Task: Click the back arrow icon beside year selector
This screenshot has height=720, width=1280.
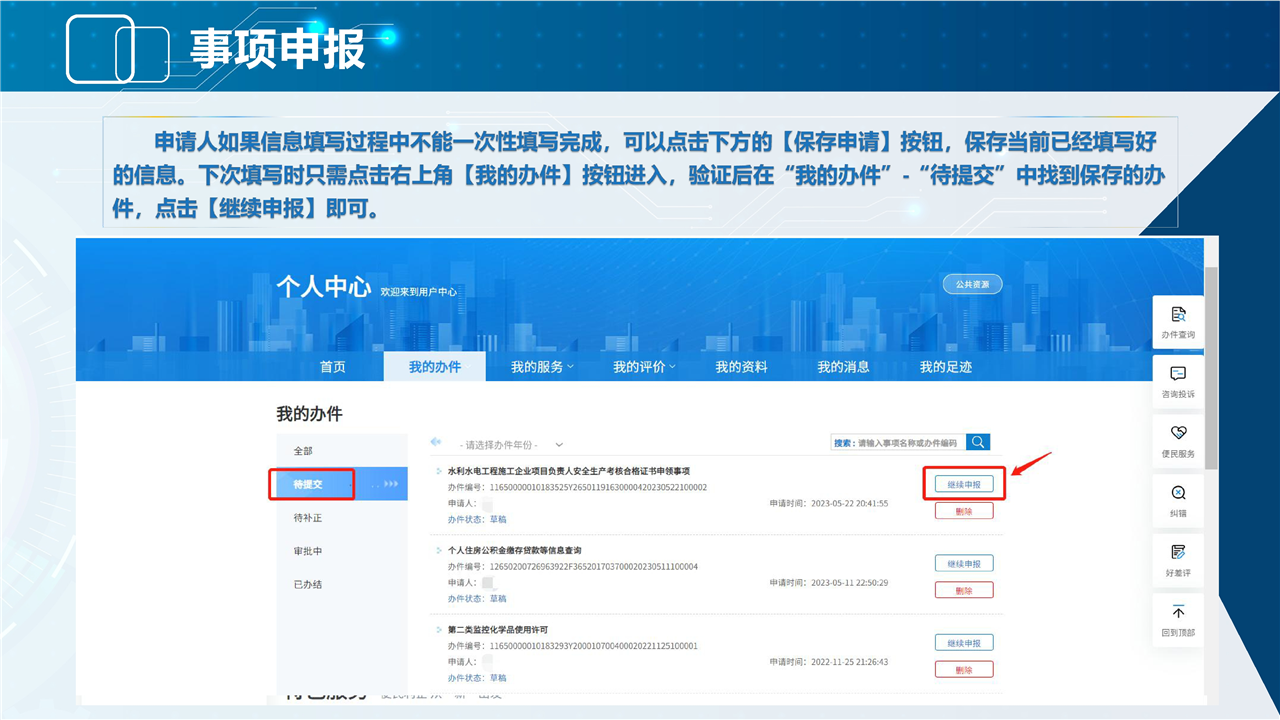Action: click(x=436, y=442)
